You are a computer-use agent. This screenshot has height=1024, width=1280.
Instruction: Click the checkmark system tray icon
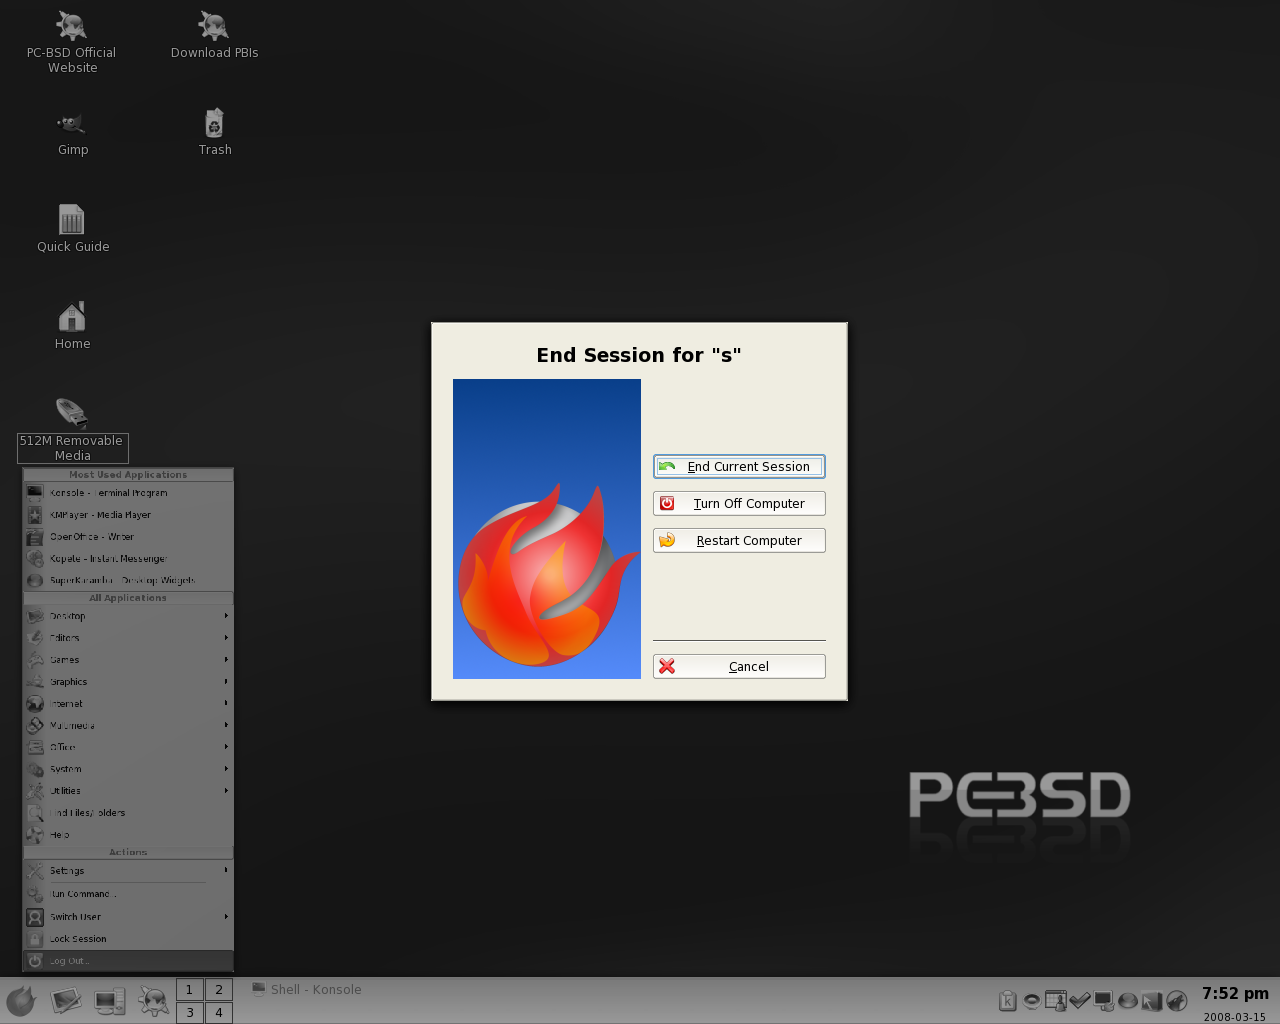click(1080, 1000)
